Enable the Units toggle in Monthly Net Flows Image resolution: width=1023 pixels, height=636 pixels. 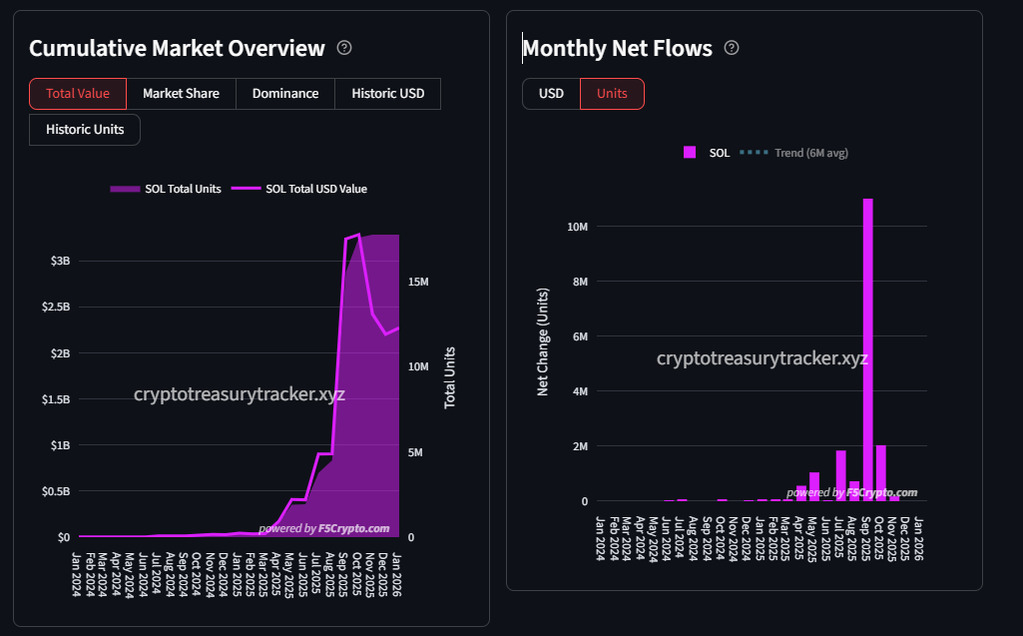coord(611,93)
